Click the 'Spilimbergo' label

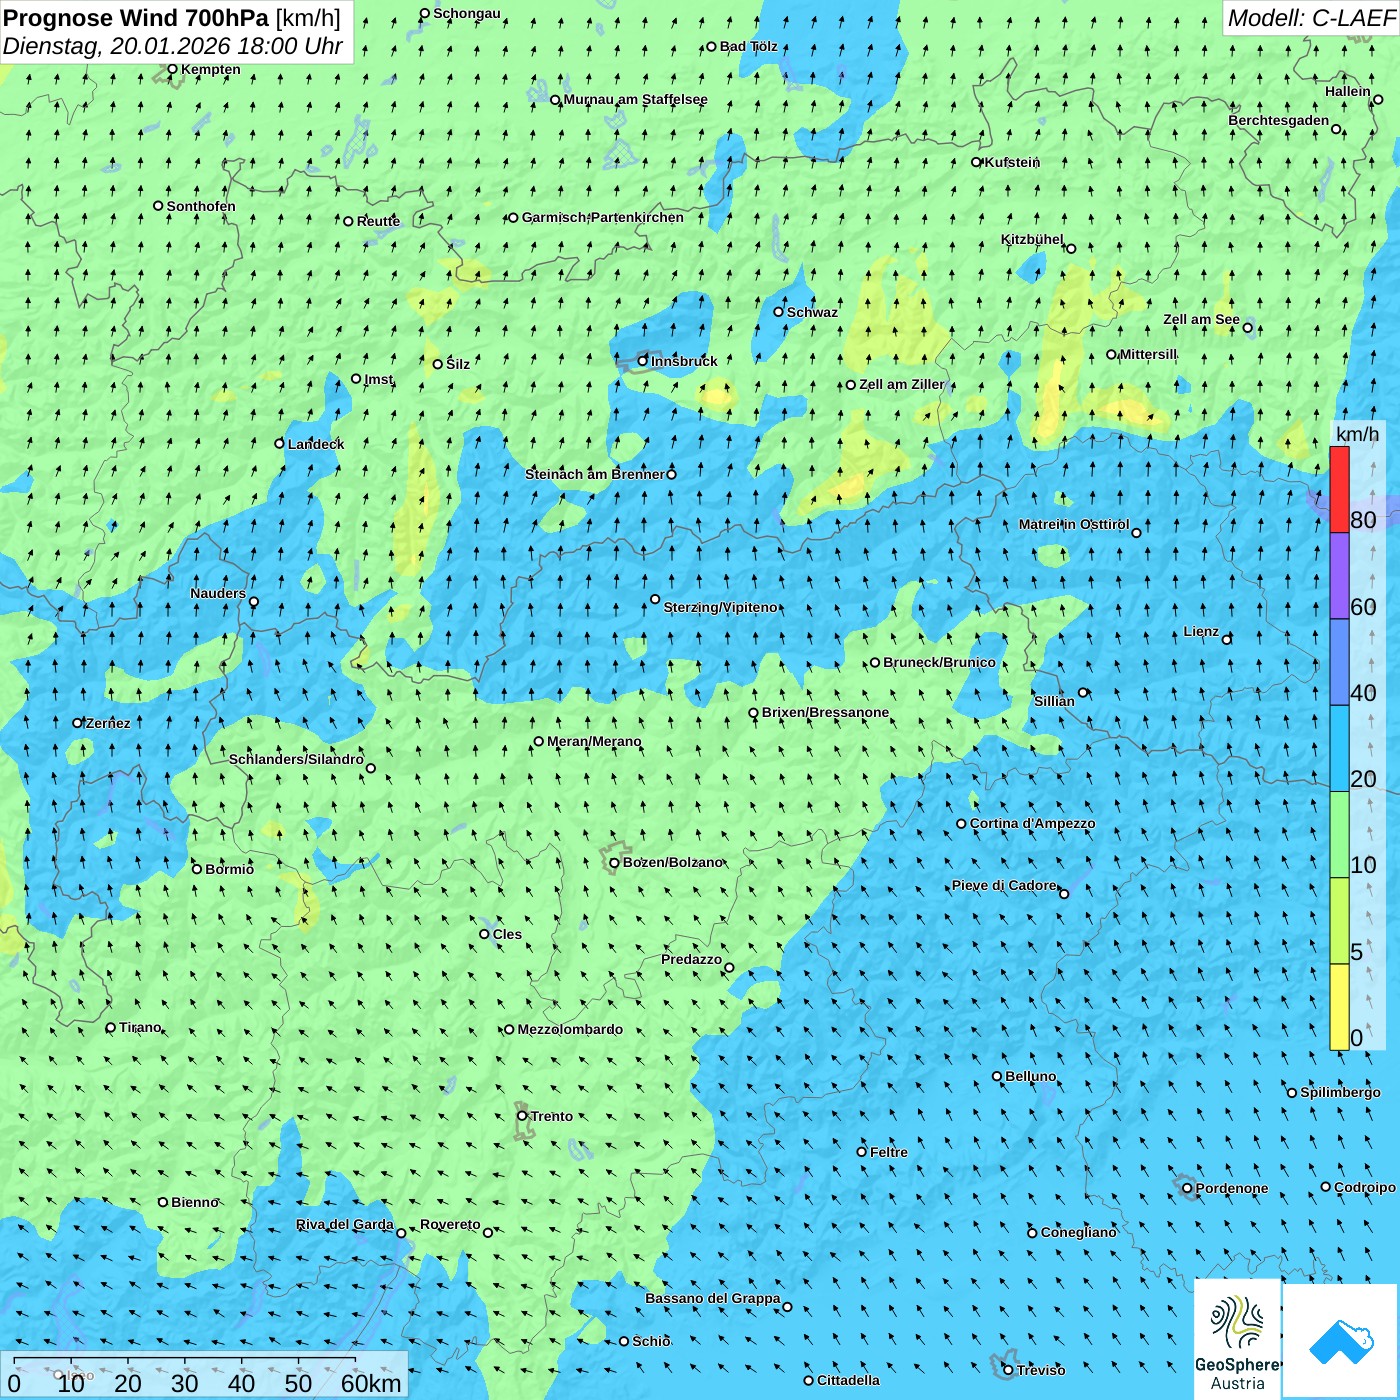pos(1340,1092)
